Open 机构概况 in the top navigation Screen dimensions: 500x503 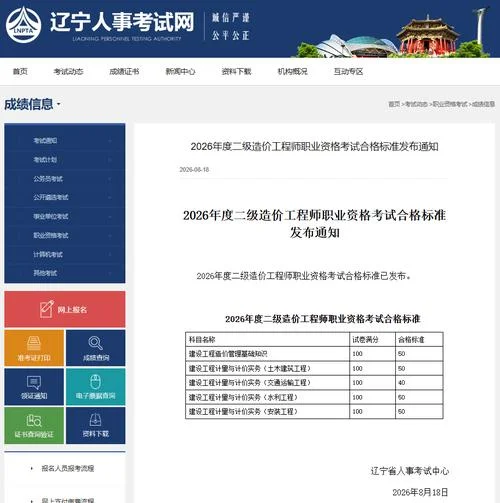click(292, 71)
